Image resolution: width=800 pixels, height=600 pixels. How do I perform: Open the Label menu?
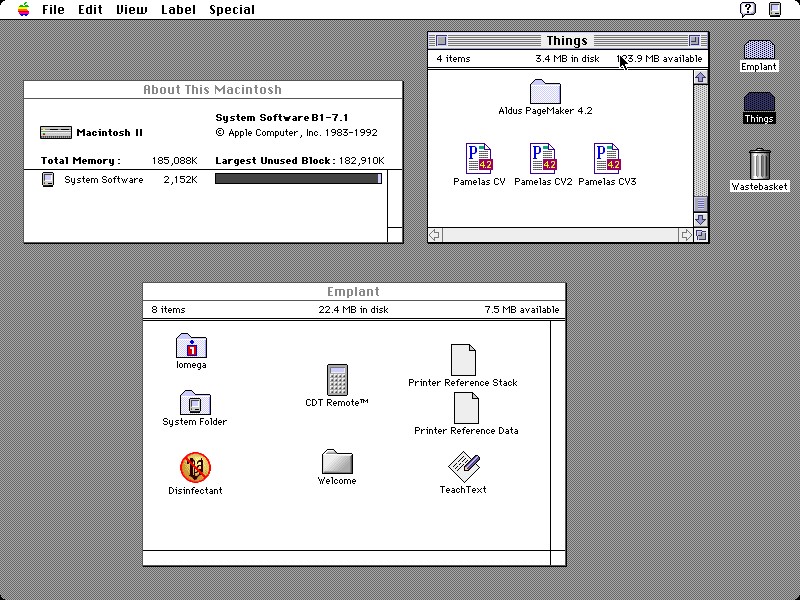click(x=178, y=10)
